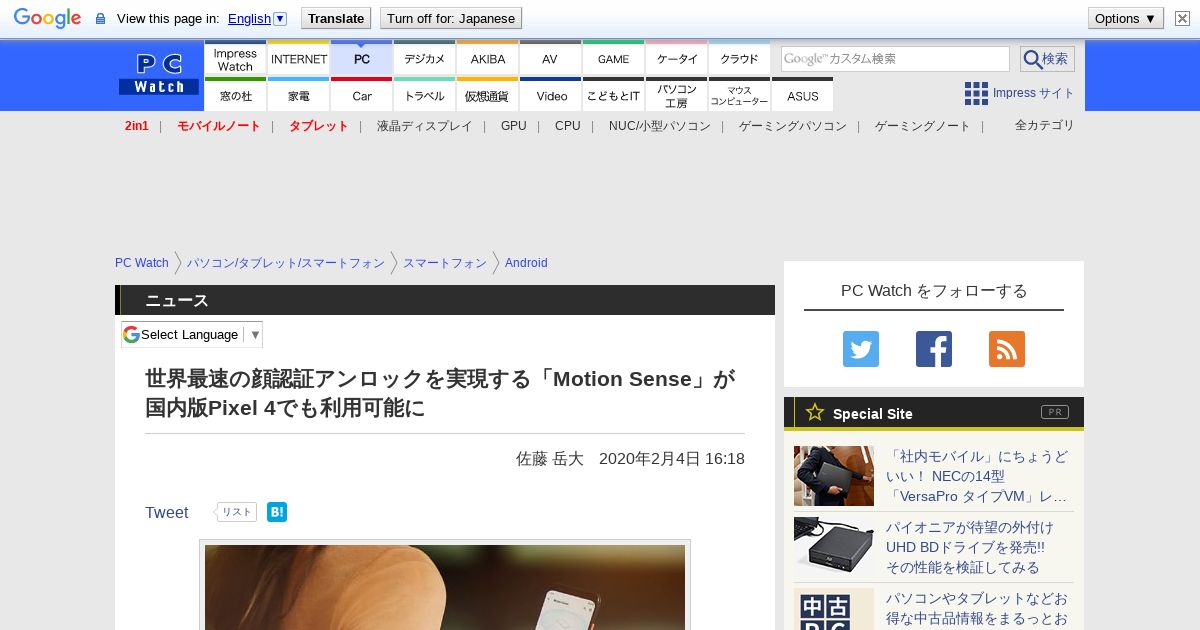Open the パソコン工房 tab
1200x630 pixels.
(677, 95)
